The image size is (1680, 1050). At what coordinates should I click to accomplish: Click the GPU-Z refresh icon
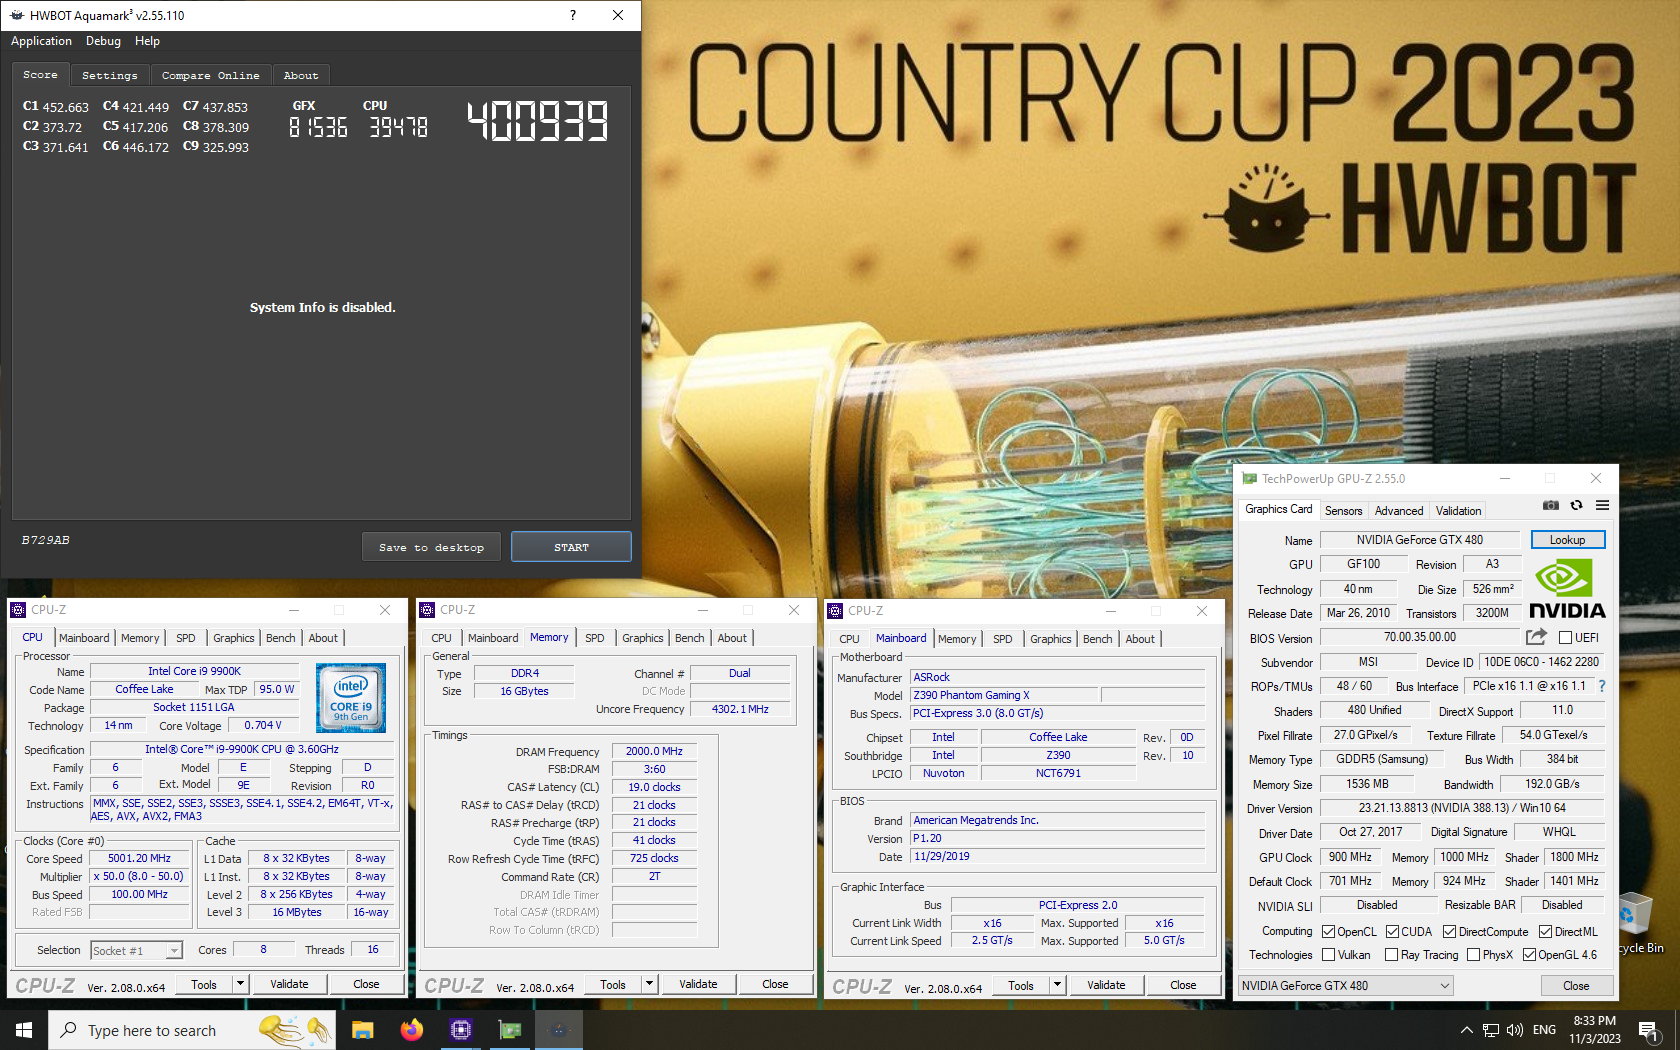point(1576,506)
